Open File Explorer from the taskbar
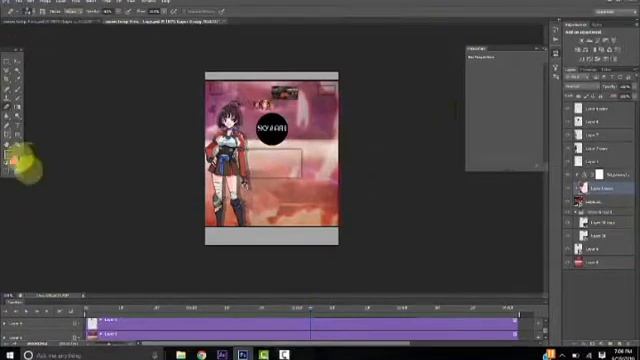This screenshot has width=640, height=360. pyautogui.click(x=181, y=355)
